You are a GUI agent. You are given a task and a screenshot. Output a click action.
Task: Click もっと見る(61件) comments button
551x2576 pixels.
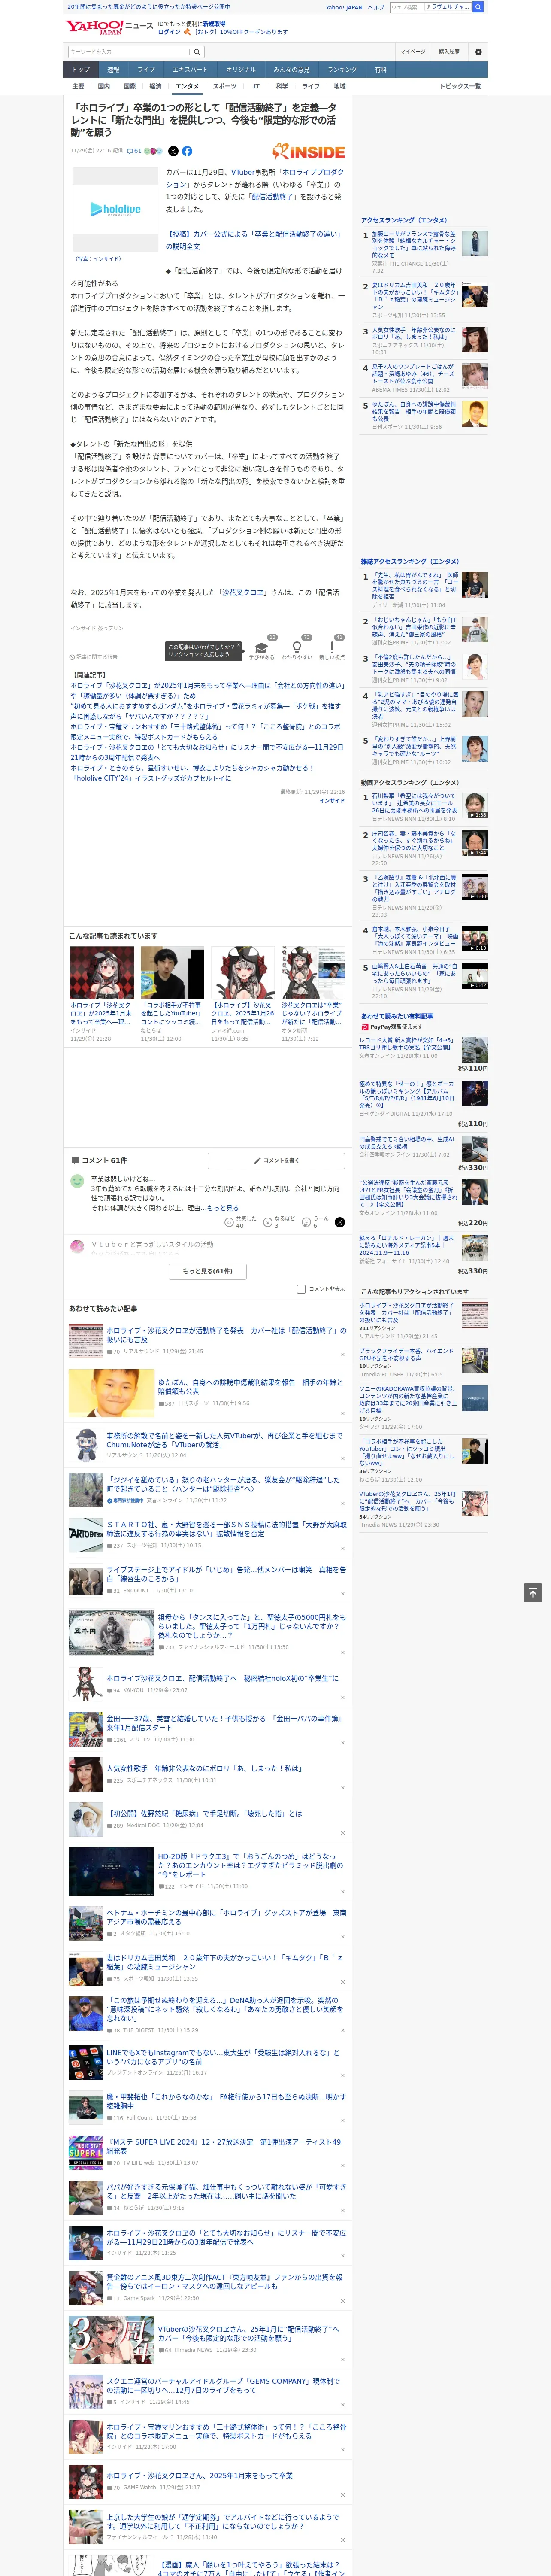click(208, 1271)
